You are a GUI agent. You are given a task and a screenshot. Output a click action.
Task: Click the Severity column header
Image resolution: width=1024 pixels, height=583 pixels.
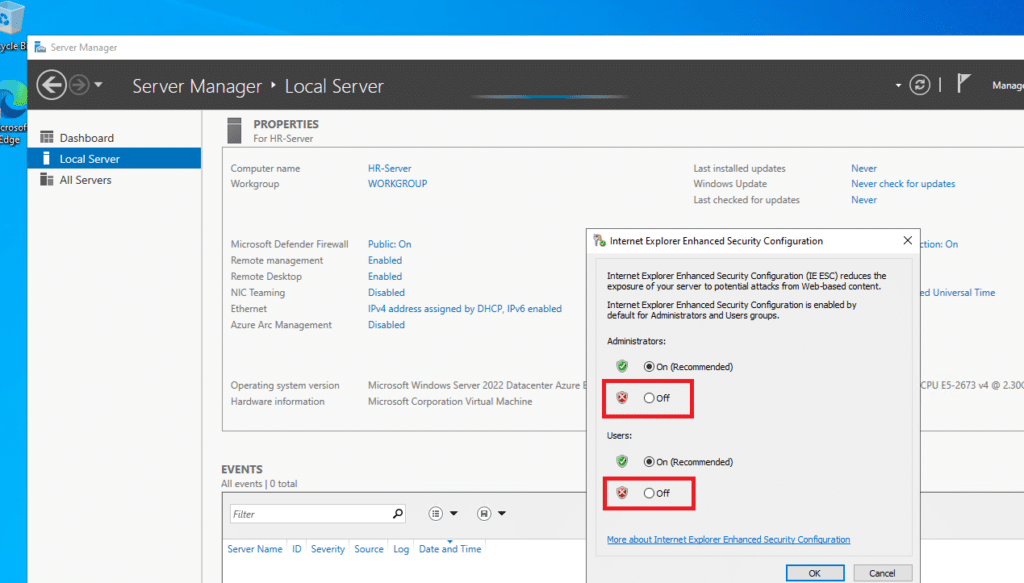[328, 549]
